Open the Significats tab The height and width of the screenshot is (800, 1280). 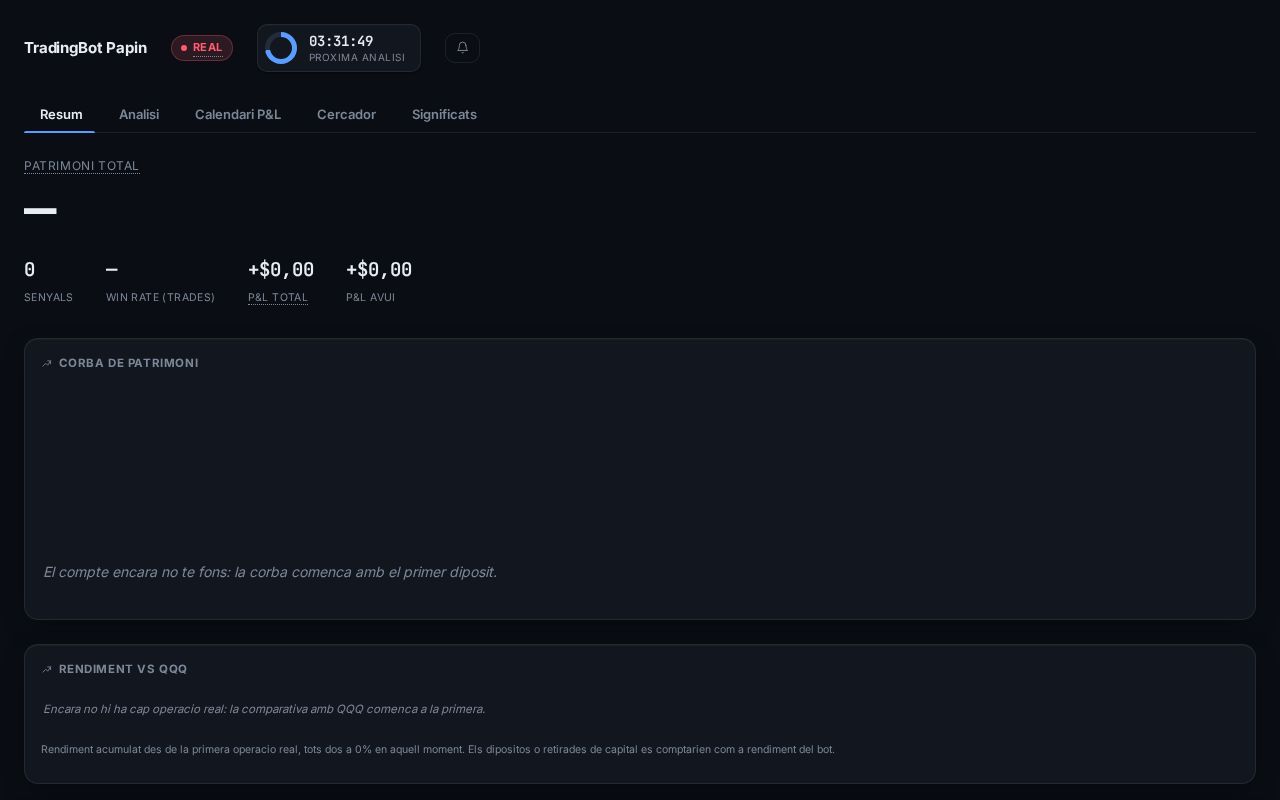click(444, 114)
